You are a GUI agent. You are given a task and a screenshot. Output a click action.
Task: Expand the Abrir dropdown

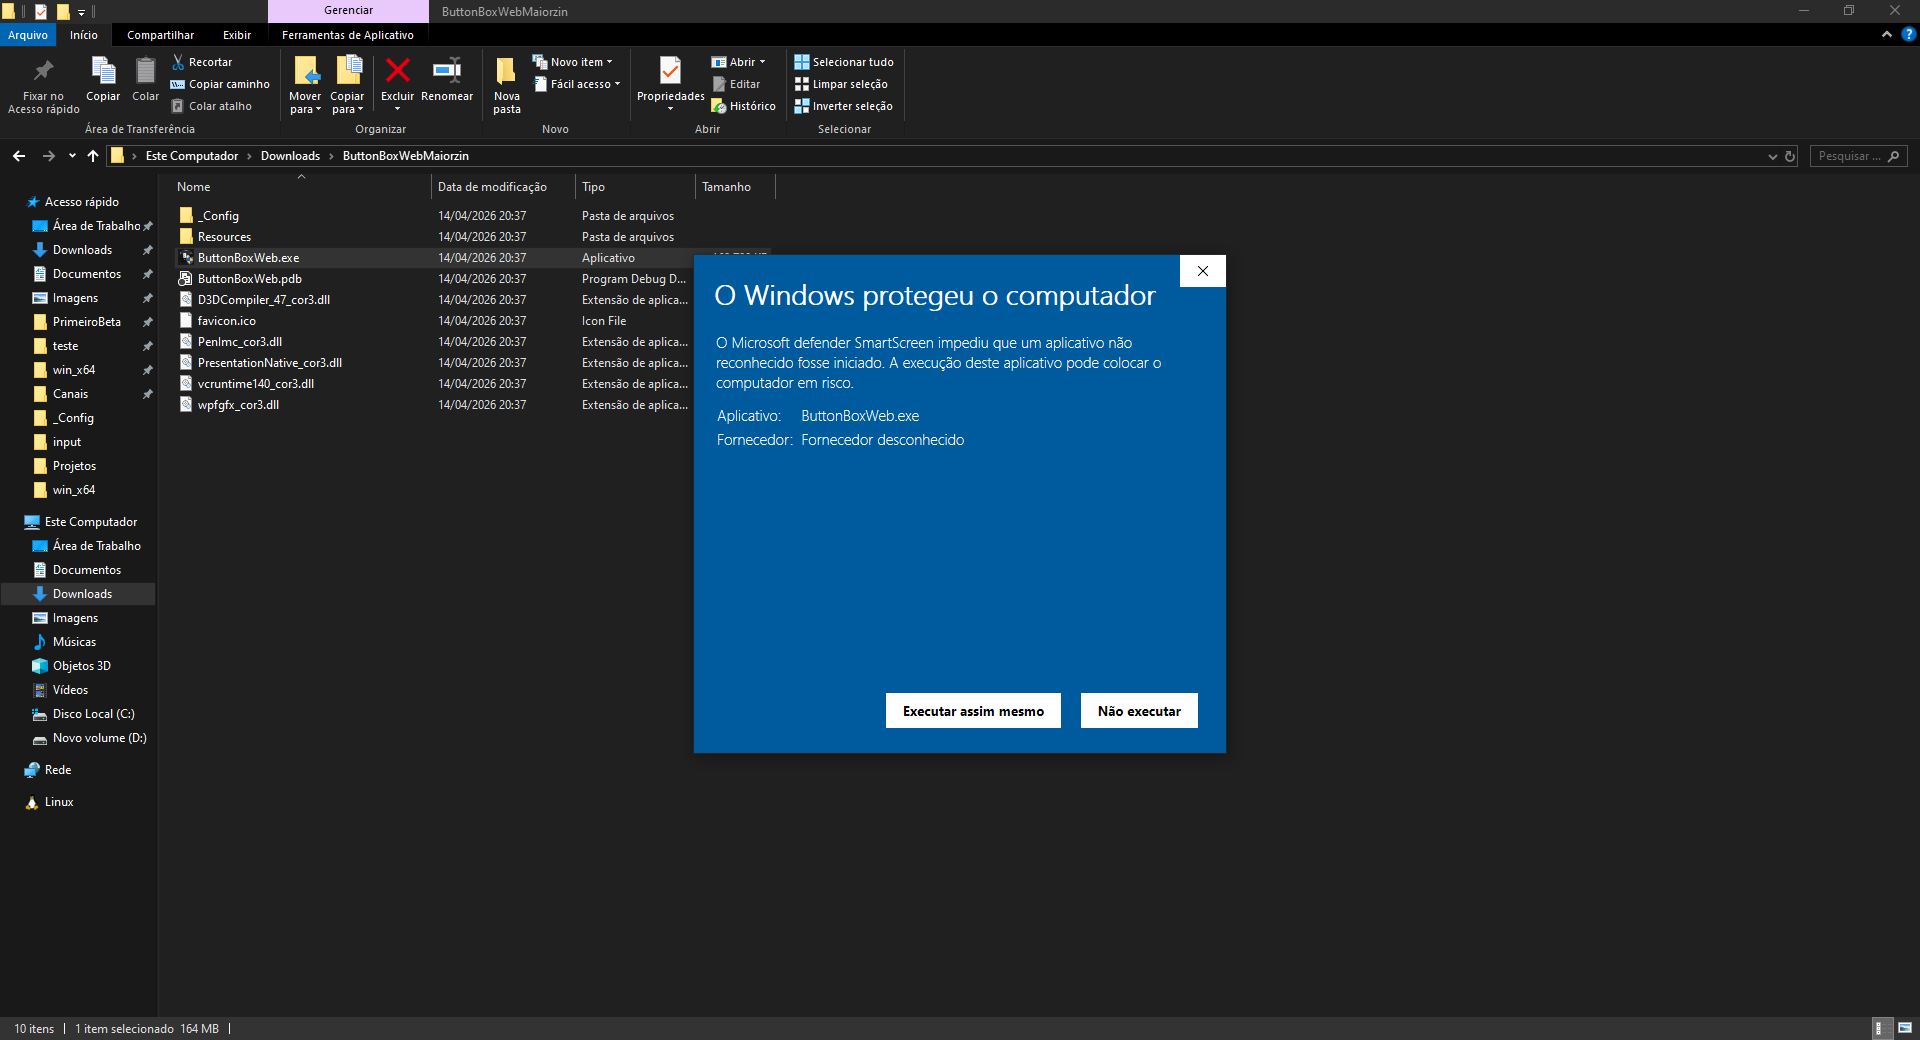[762, 62]
